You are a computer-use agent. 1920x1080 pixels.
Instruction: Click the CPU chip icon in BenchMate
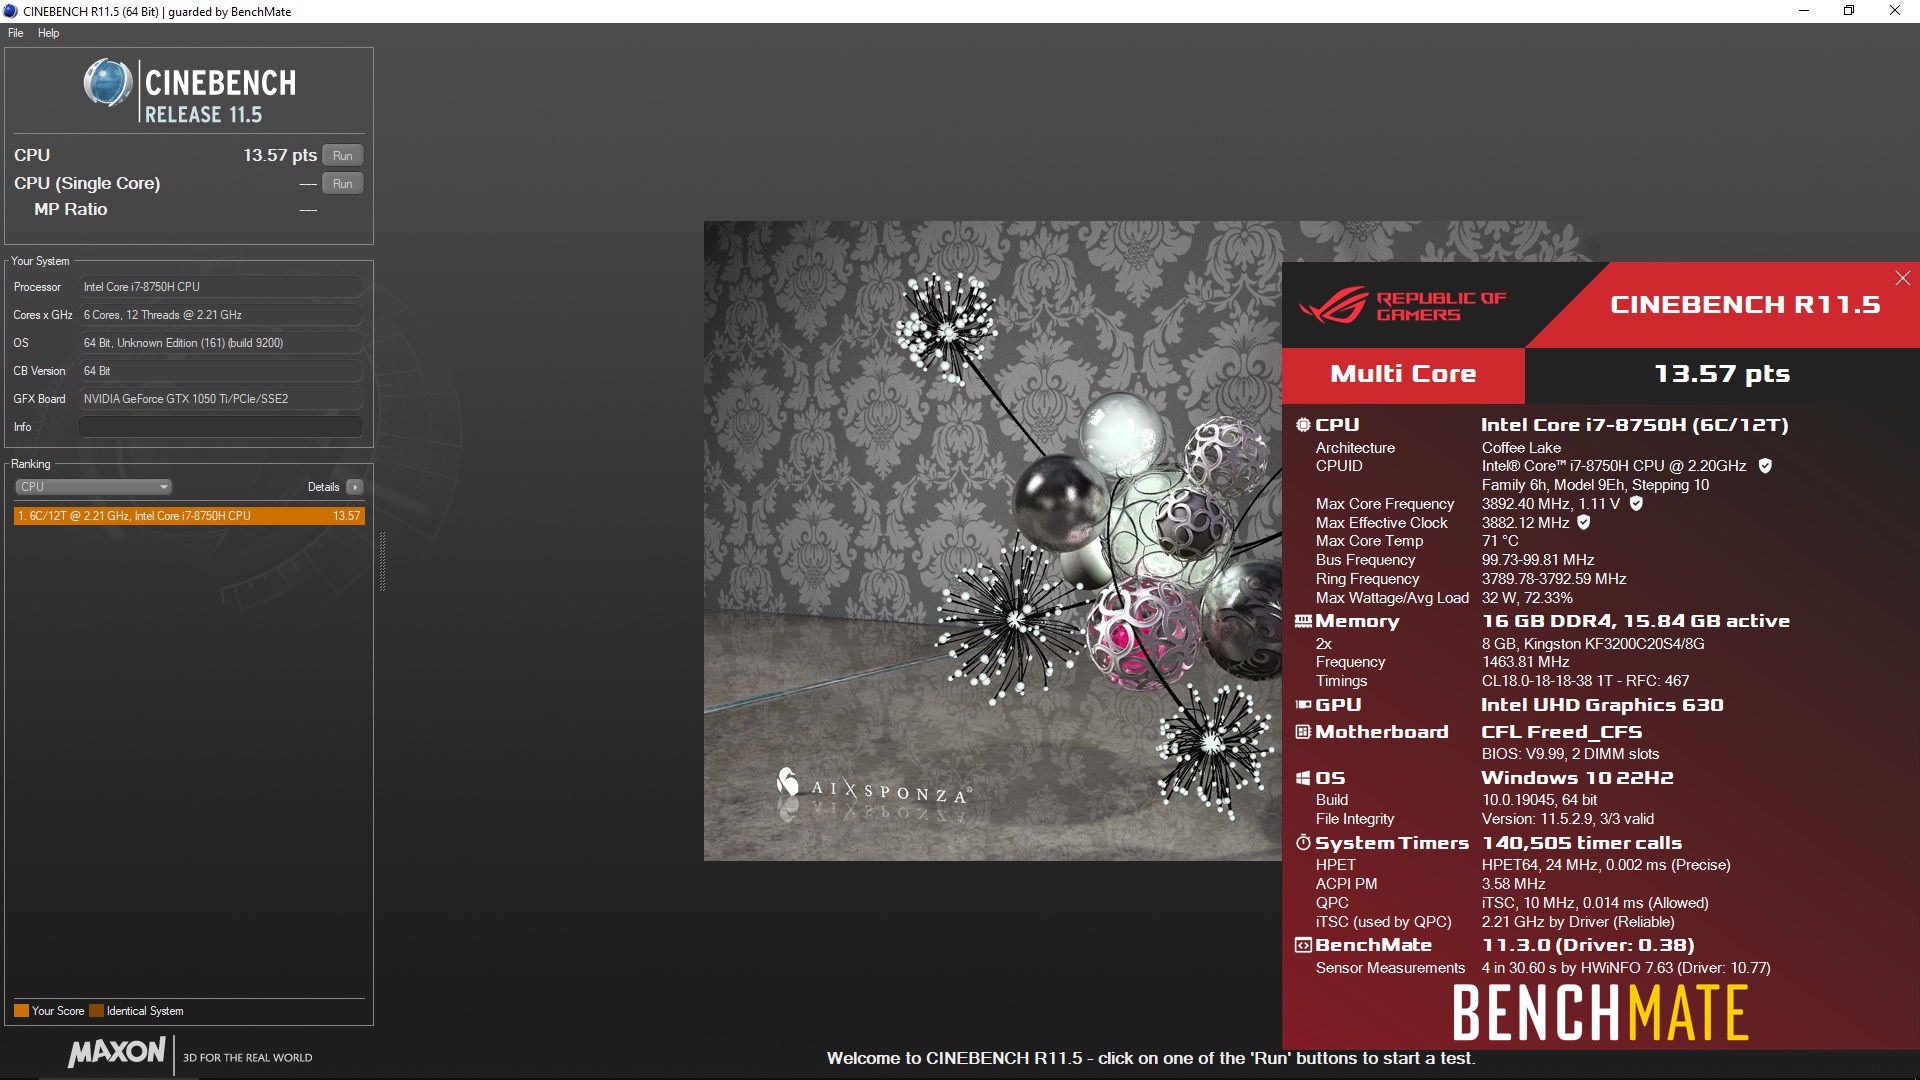point(1303,425)
